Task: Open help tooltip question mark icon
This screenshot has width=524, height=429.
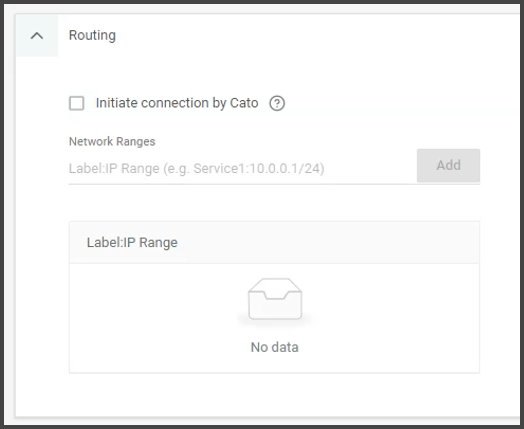Action: pos(277,103)
